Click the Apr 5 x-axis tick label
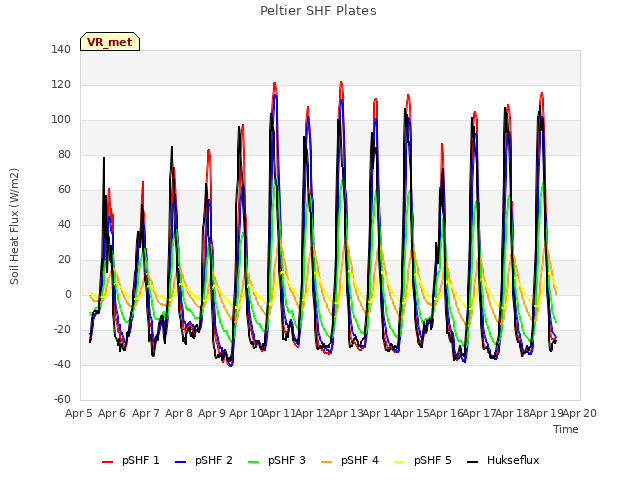The width and height of the screenshot is (640, 480). point(78,413)
